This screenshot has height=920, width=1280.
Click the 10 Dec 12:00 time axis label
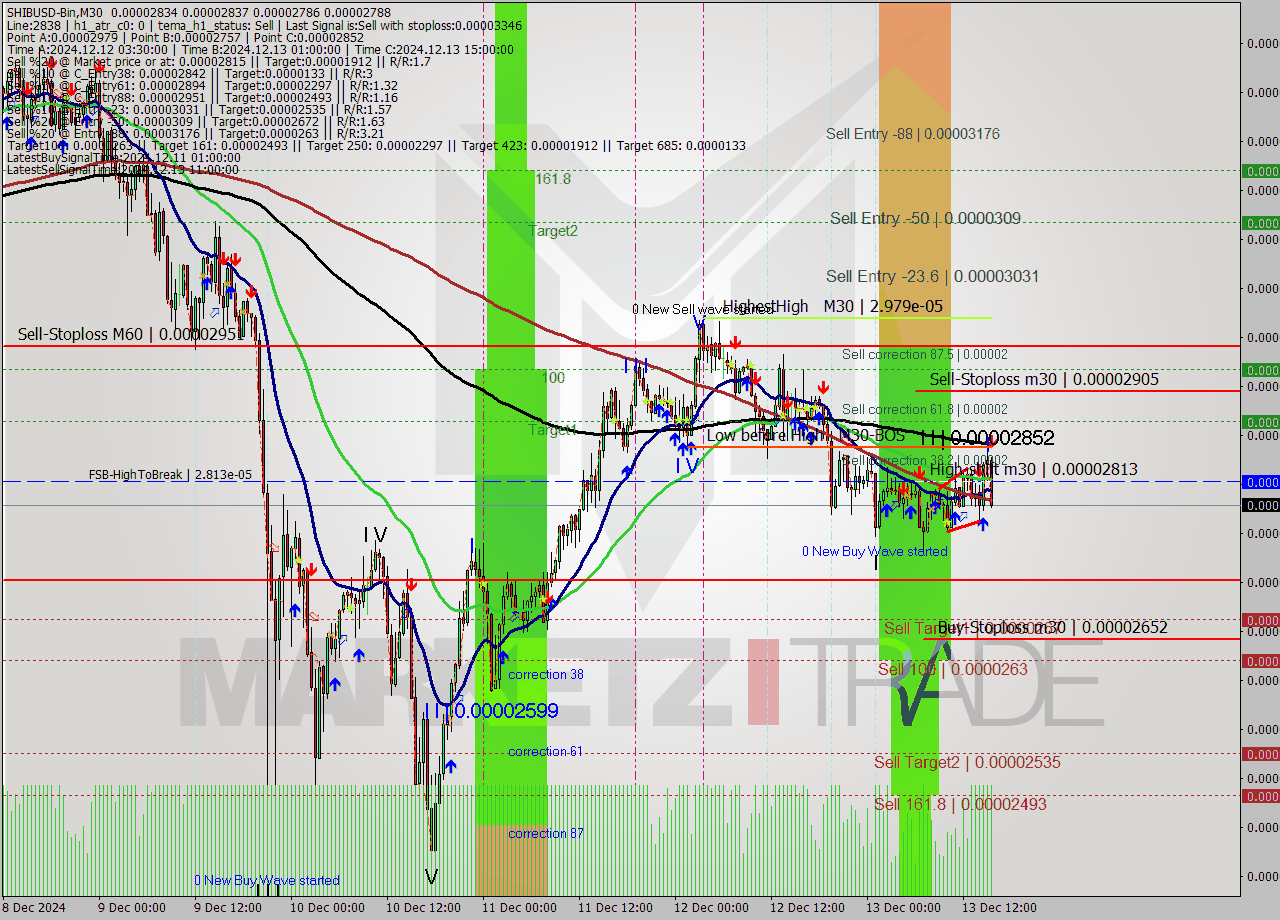click(x=423, y=908)
